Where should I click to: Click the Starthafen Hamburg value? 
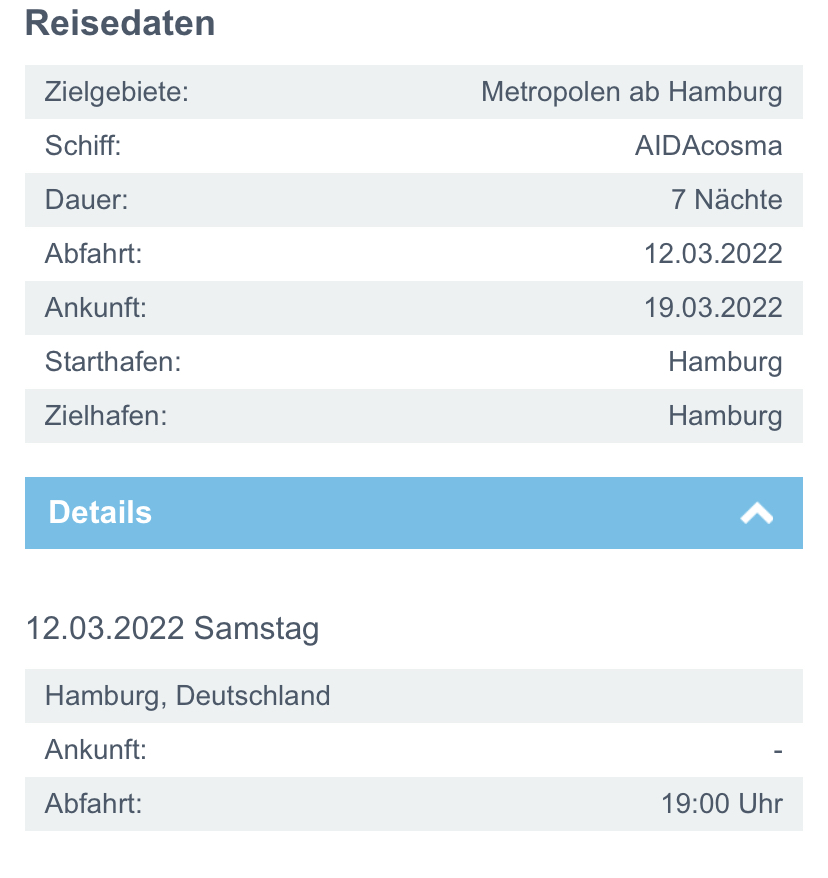[x=725, y=361]
